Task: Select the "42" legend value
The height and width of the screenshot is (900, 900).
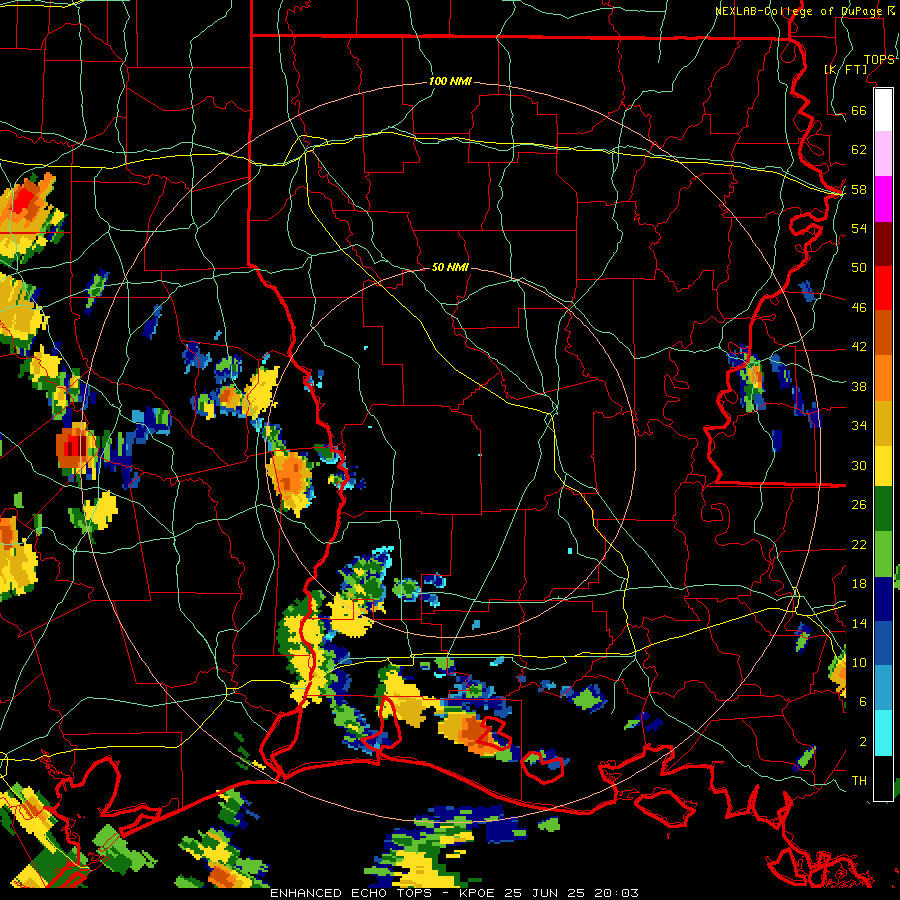Action: tap(859, 347)
